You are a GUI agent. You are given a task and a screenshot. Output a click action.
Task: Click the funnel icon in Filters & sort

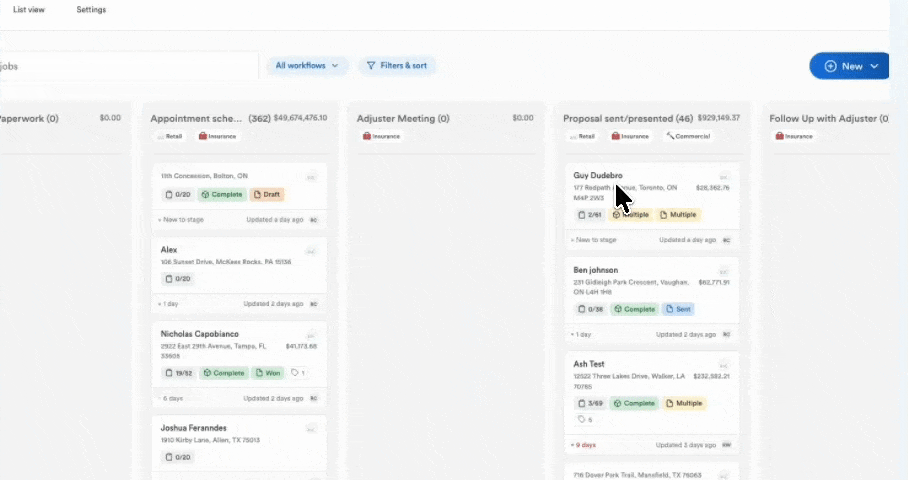(371, 65)
